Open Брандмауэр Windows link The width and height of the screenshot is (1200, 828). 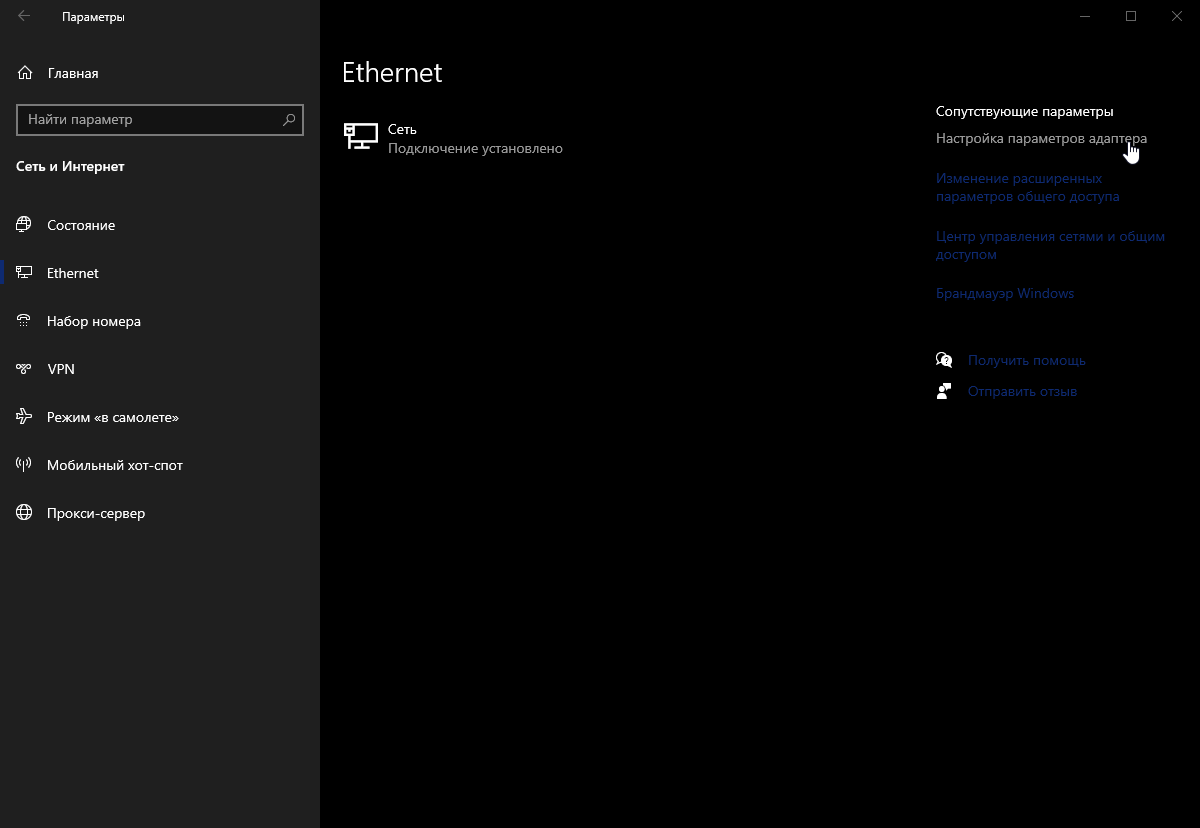(x=1004, y=294)
